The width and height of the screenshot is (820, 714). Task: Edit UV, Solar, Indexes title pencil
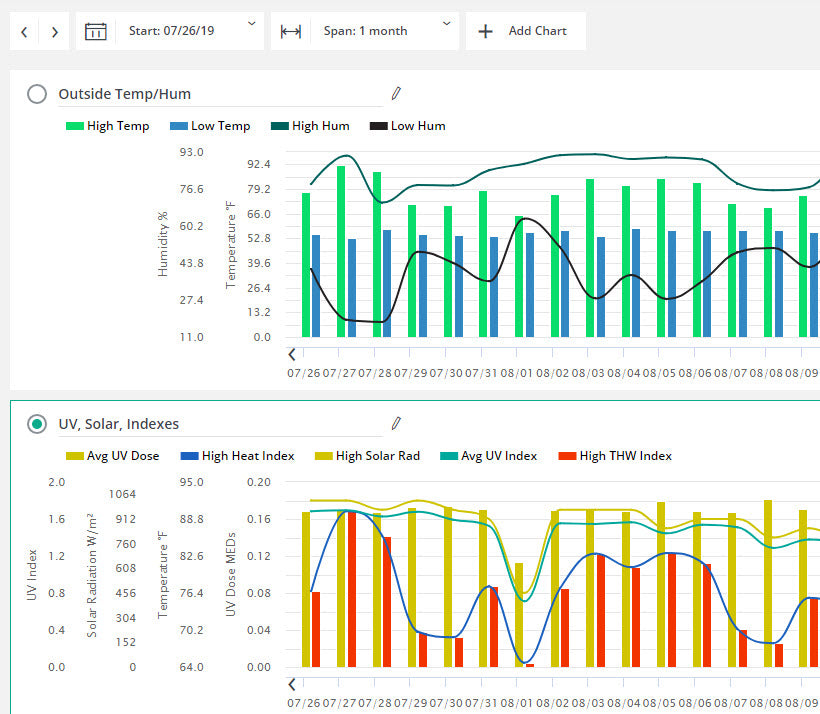pos(396,424)
